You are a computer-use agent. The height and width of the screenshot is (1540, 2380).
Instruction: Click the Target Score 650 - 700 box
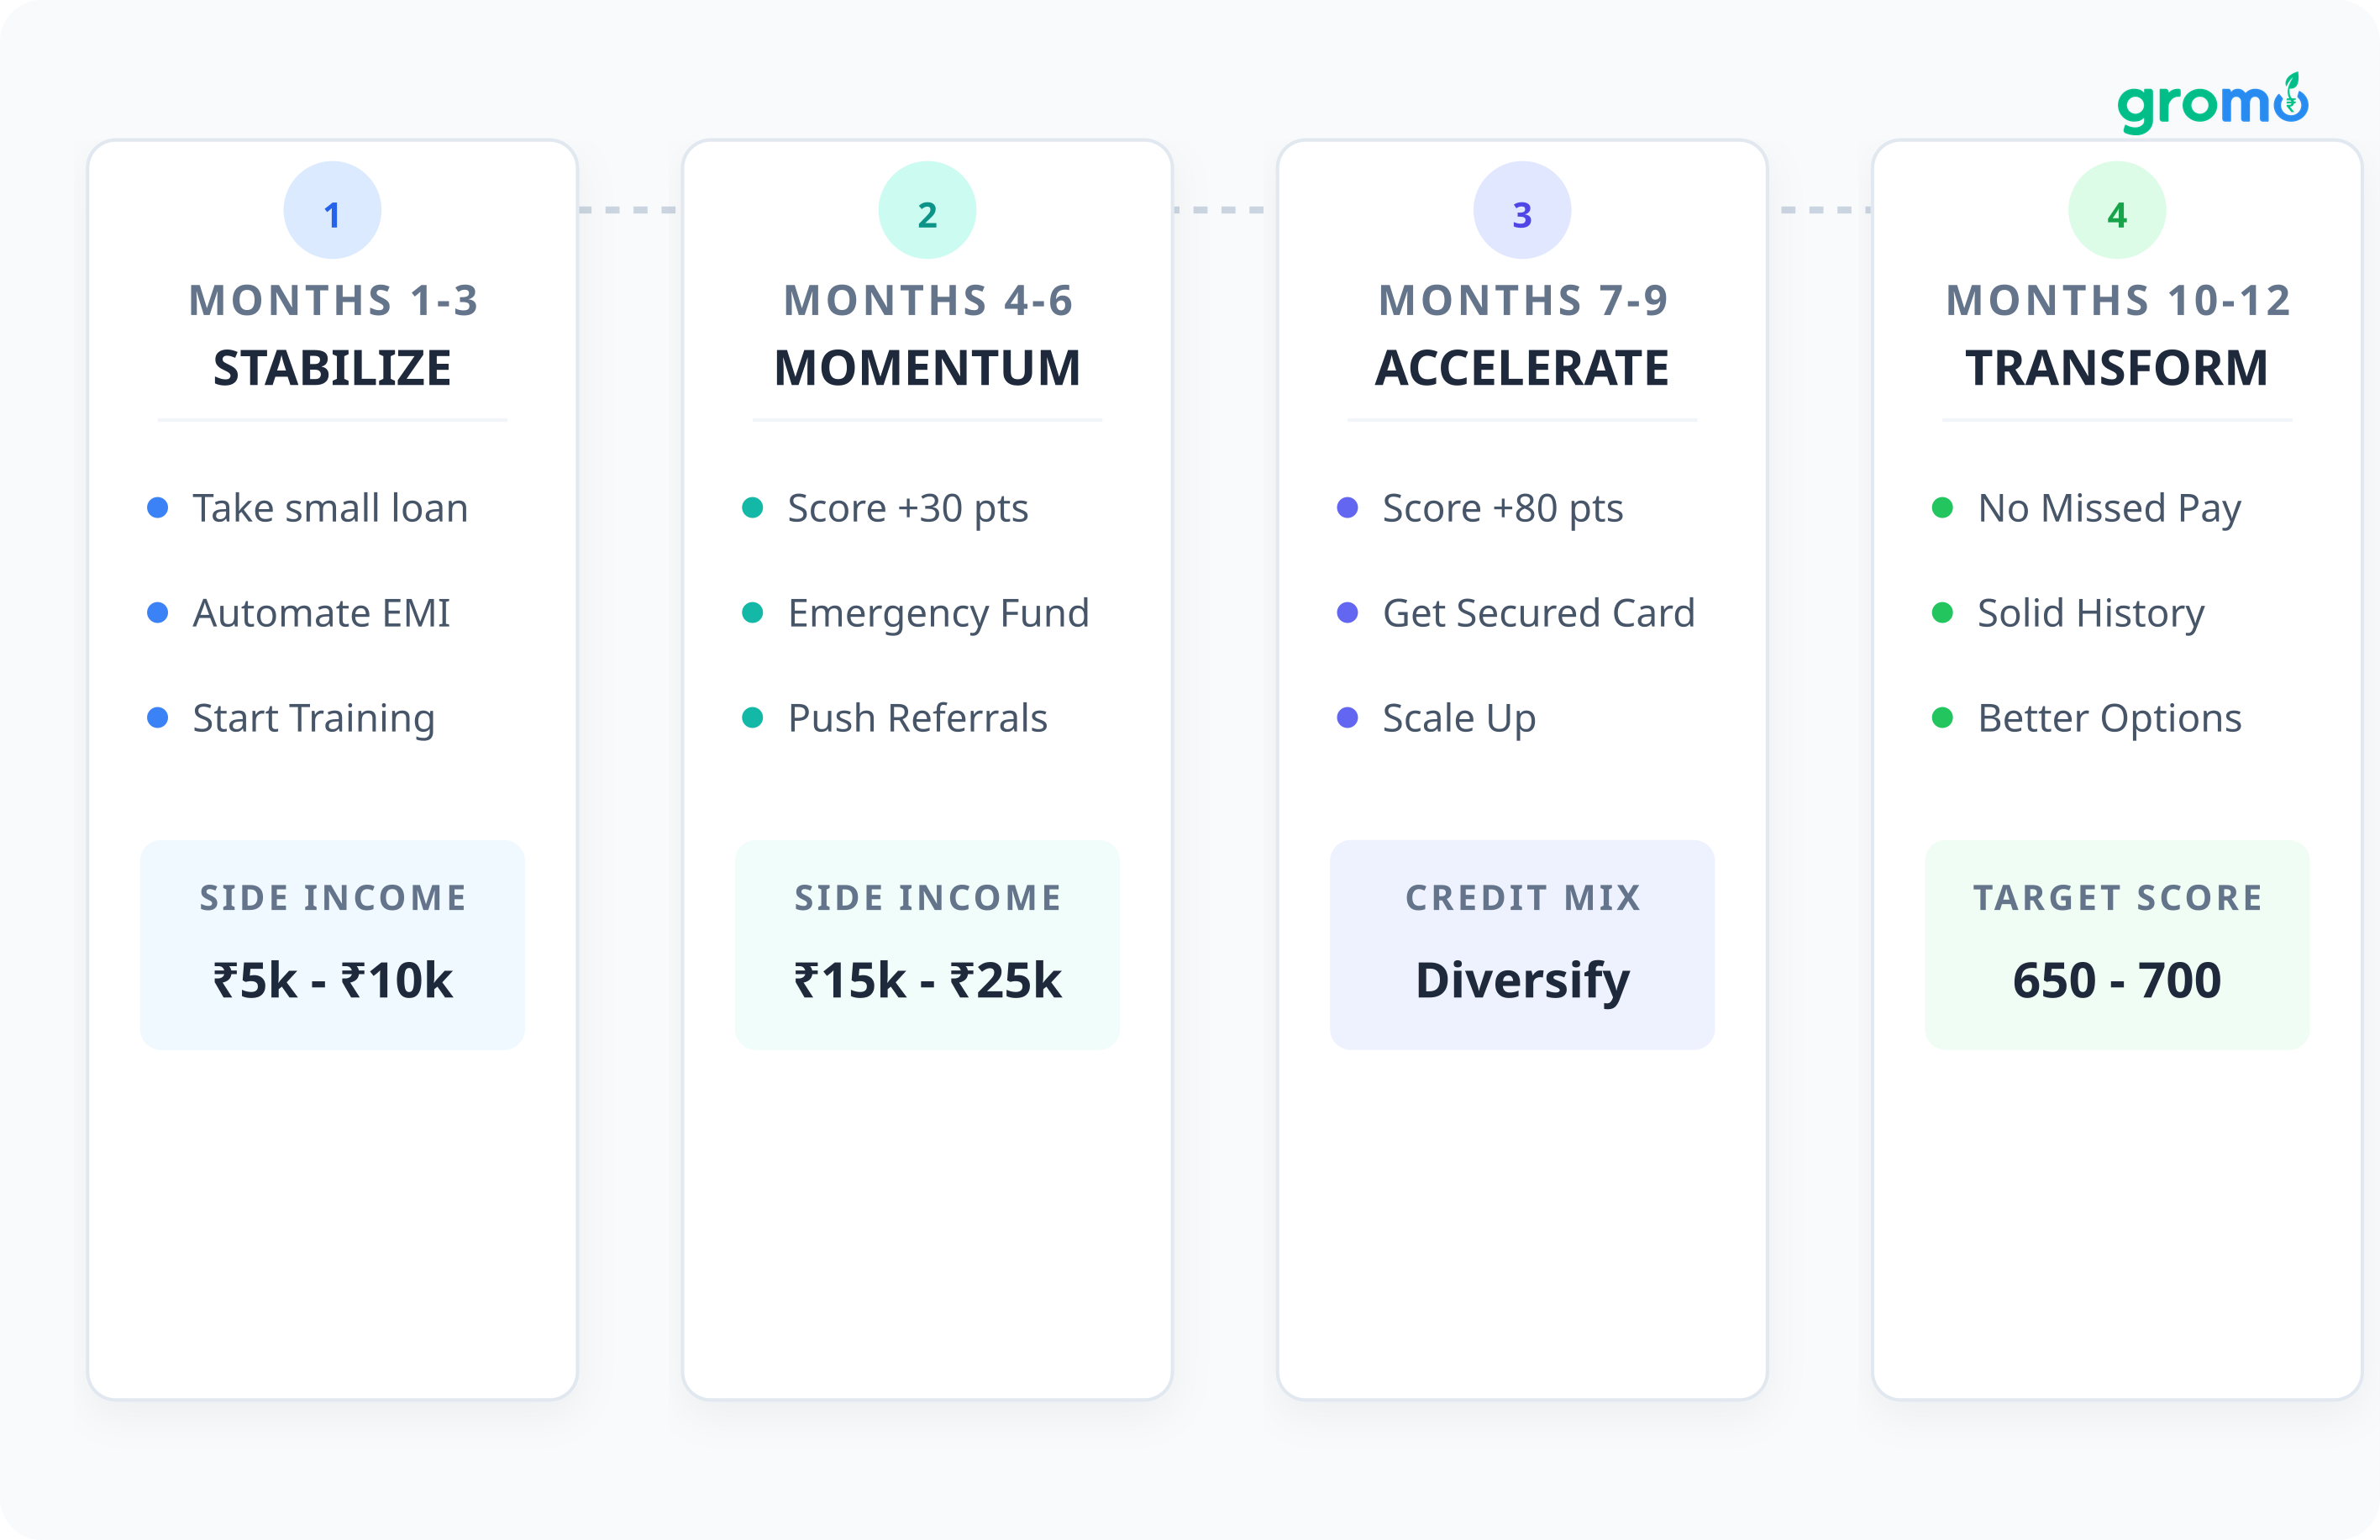coord(2117,945)
